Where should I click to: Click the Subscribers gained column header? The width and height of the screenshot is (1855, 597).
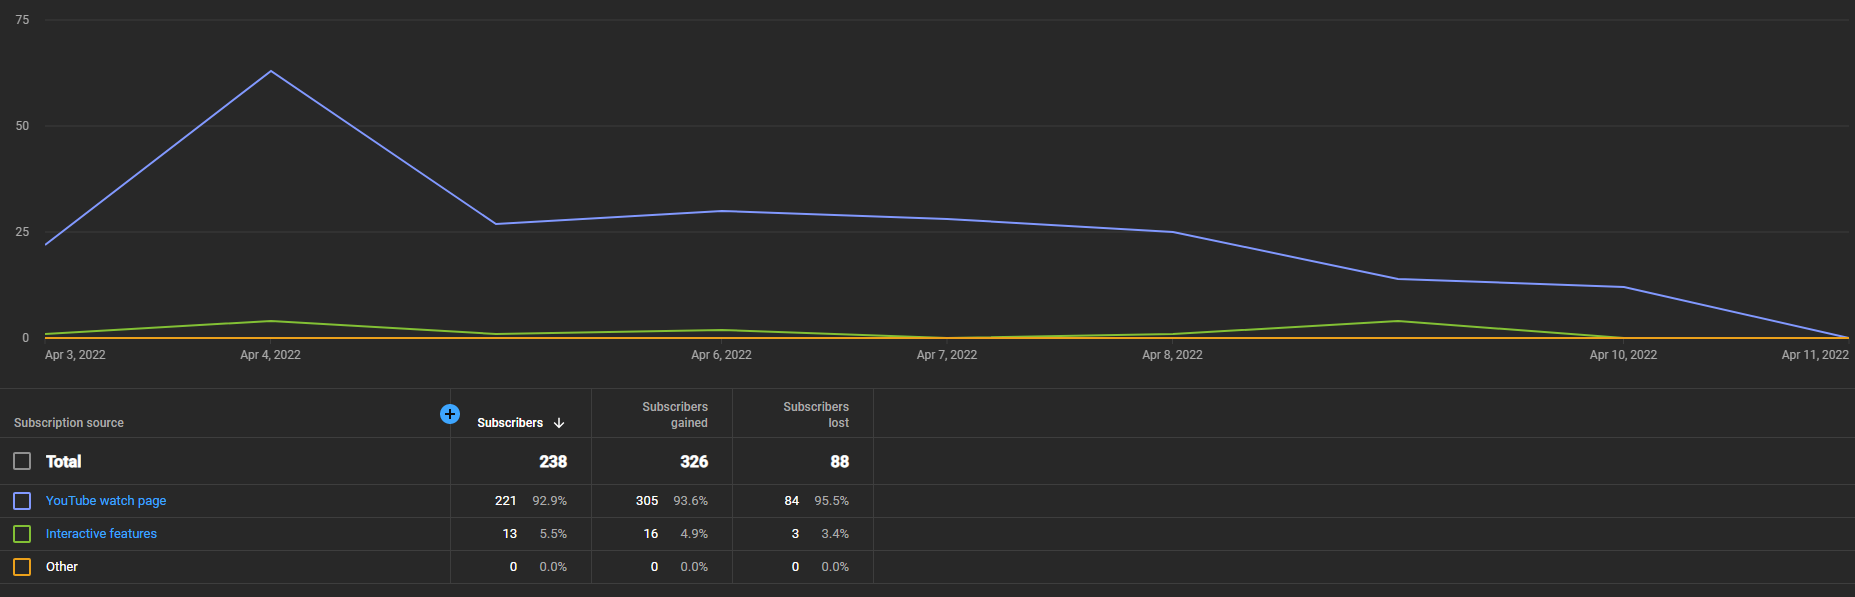click(x=675, y=415)
